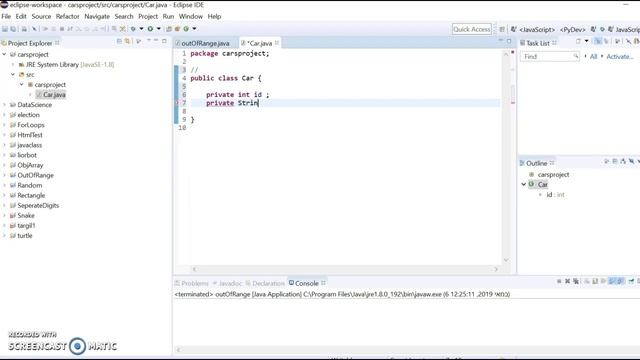Collapse the Car node in Outline
This screenshot has height=360, width=640.
click(523, 184)
